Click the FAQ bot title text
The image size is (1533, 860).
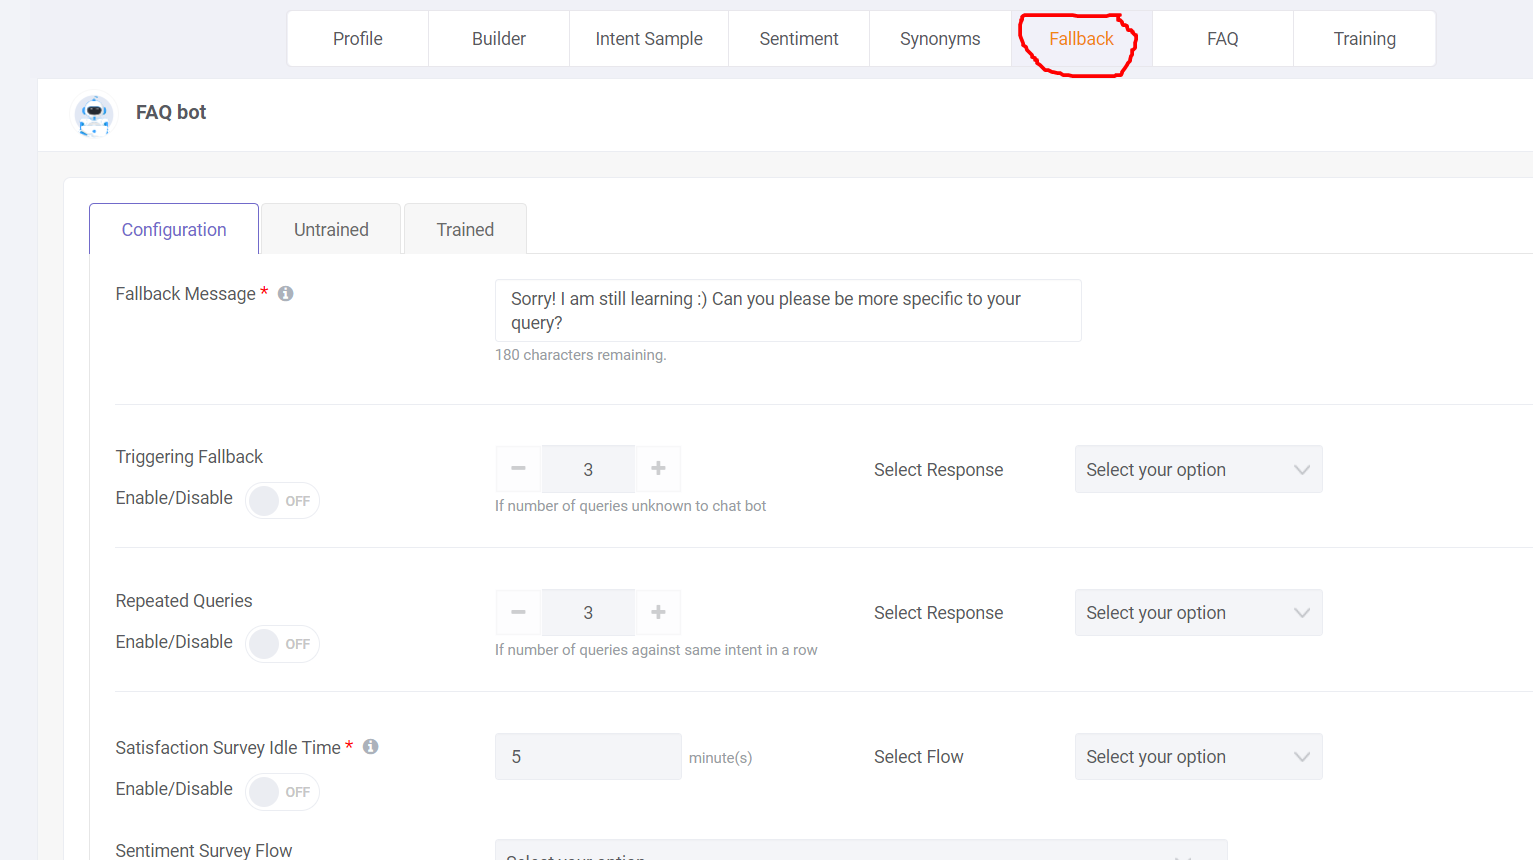pyautogui.click(x=171, y=112)
